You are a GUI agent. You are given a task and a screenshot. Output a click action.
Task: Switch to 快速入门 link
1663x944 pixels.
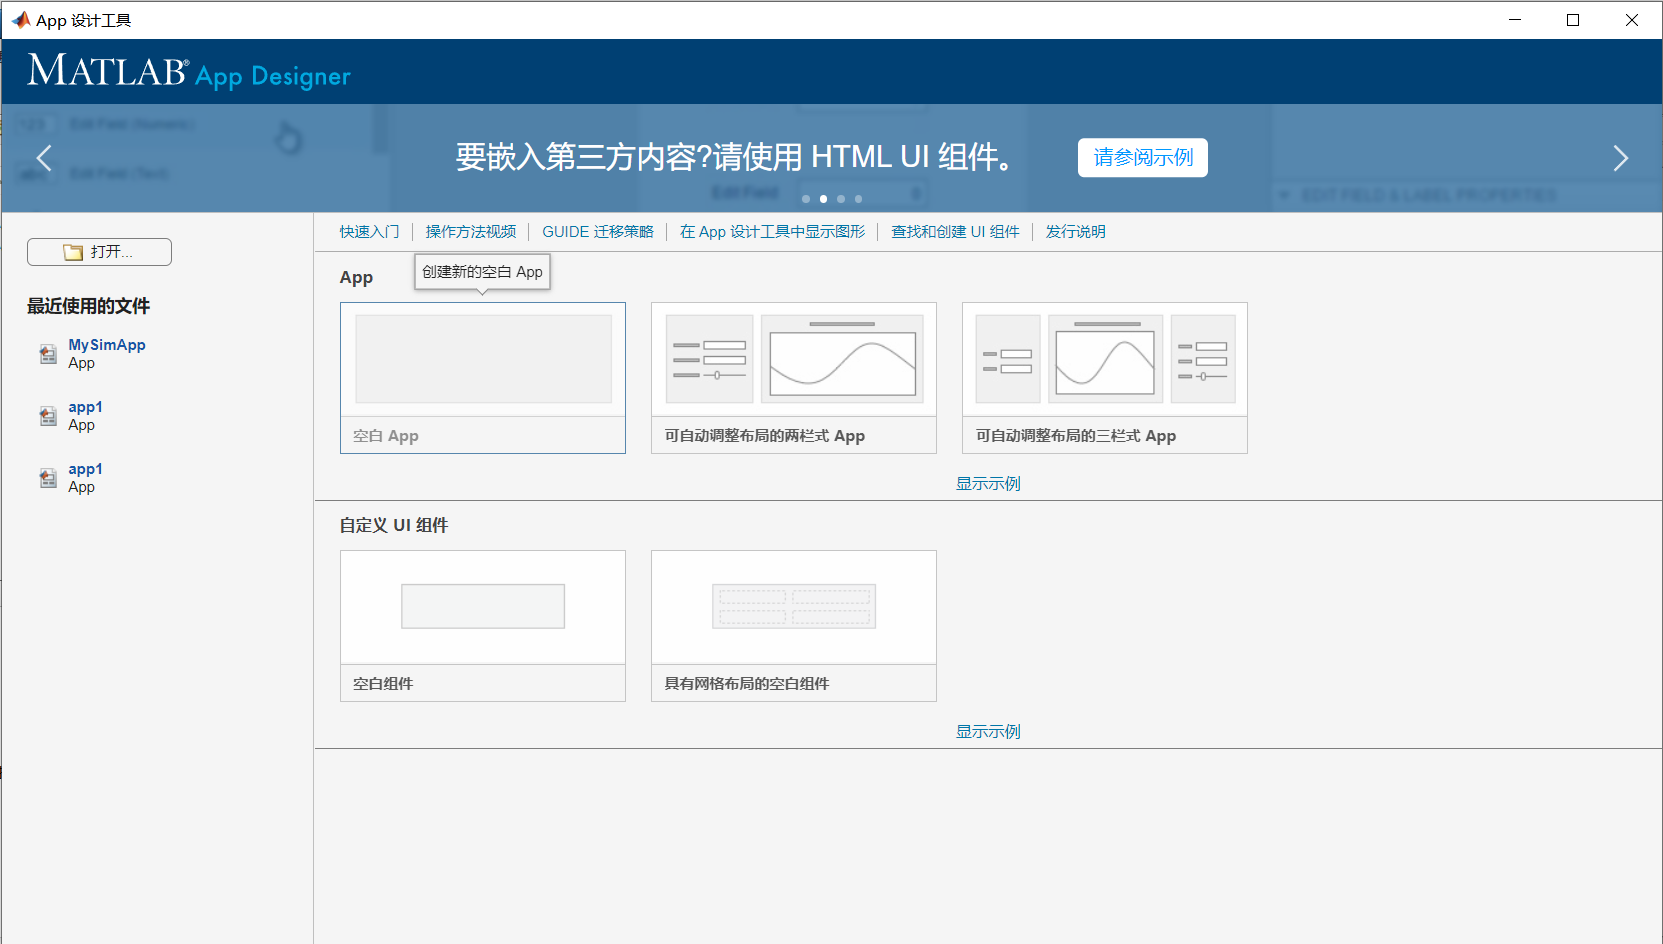pos(369,231)
